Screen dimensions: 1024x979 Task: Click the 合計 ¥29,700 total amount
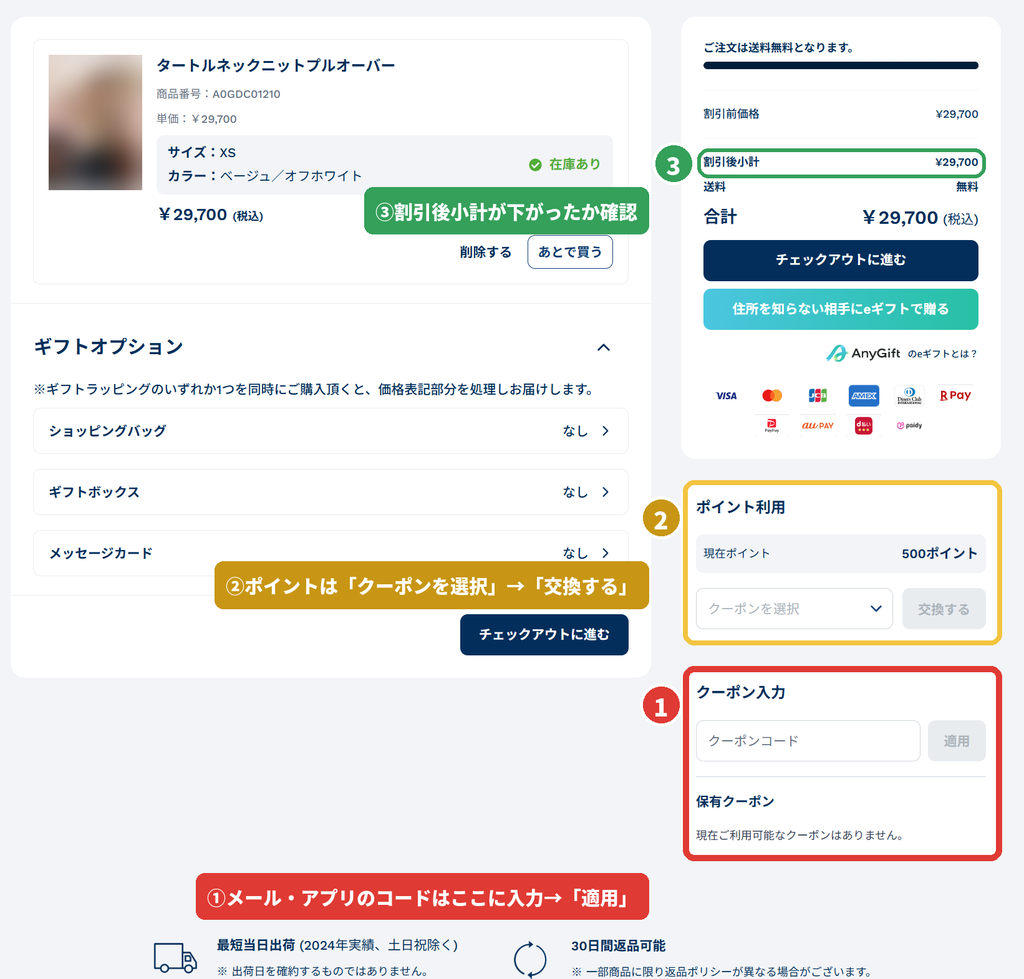(920, 217)
